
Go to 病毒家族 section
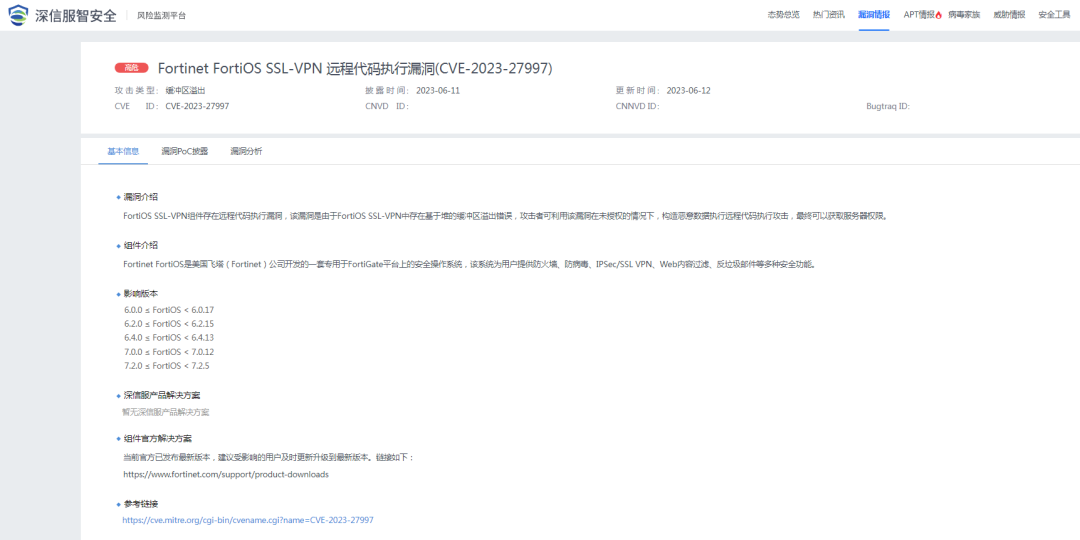[964, 15]
